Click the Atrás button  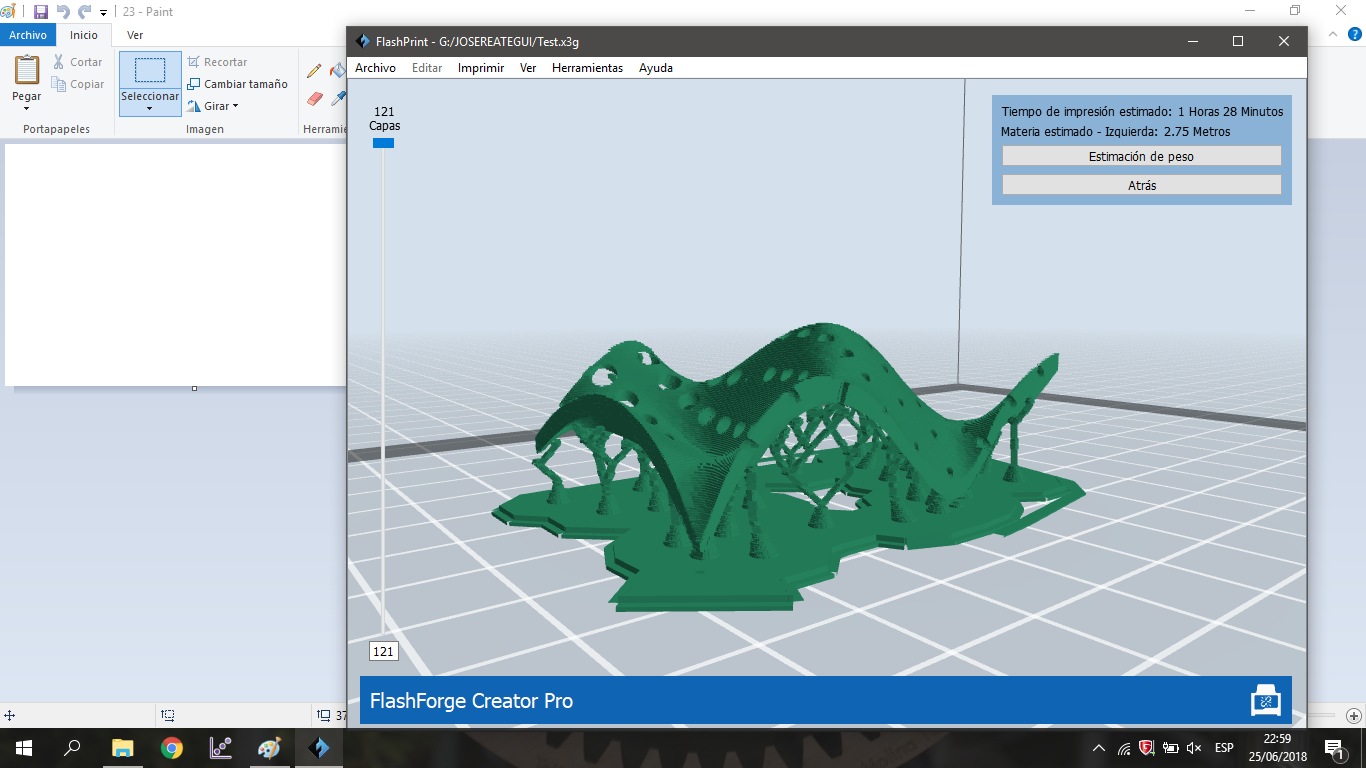click(1141, 185)
